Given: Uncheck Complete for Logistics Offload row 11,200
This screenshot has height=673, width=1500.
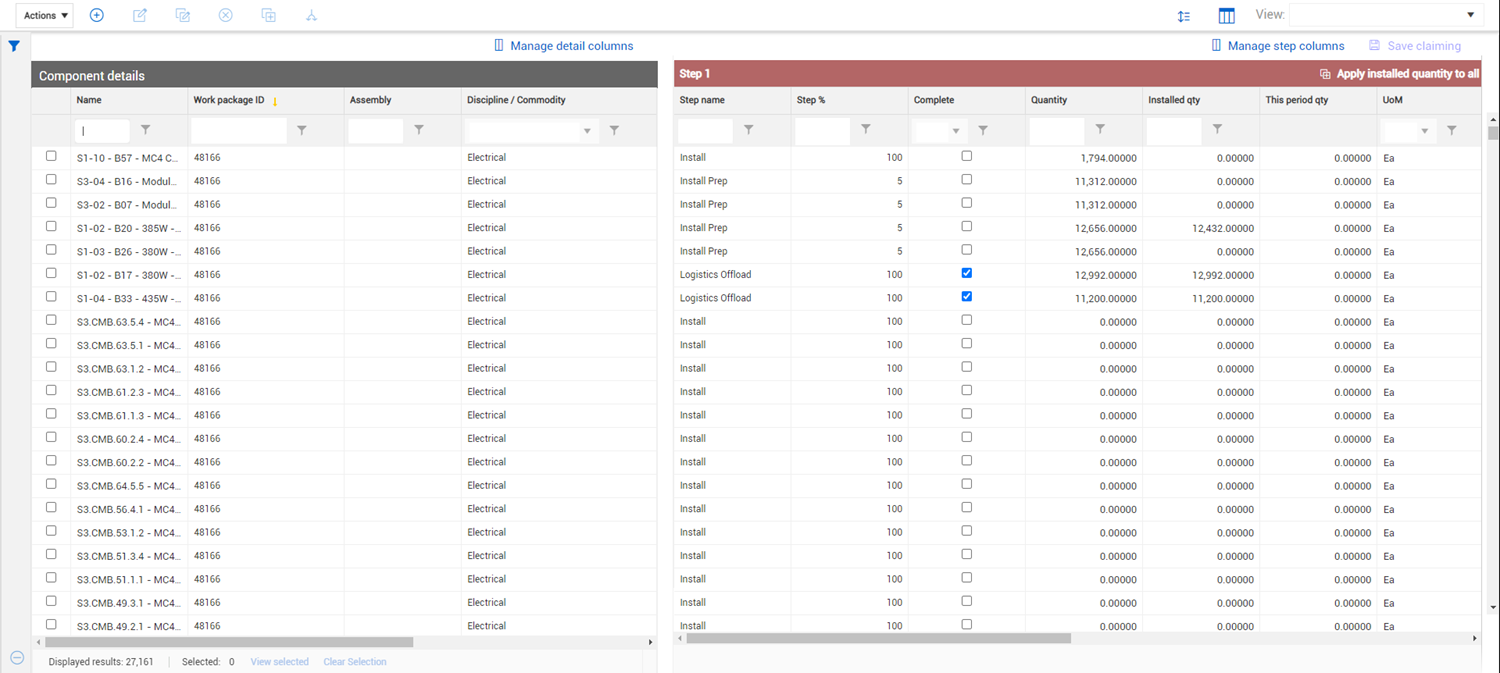Looking at the screenshot, I should coord(966,296).
